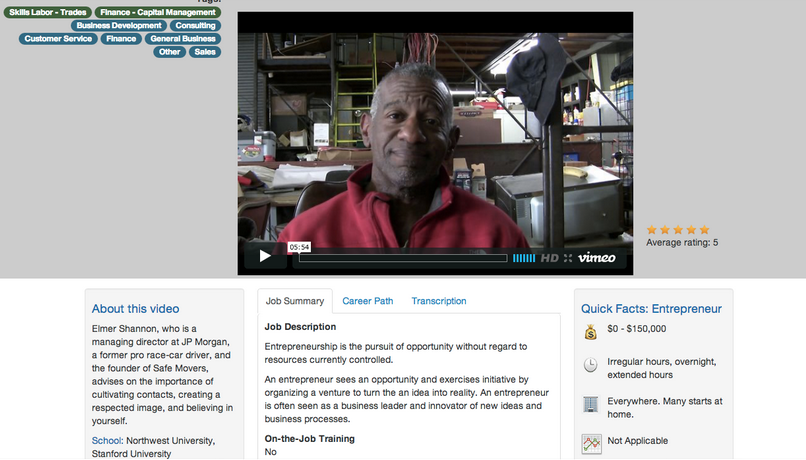
Task: Click the first rating star
Action: (652, 229)
